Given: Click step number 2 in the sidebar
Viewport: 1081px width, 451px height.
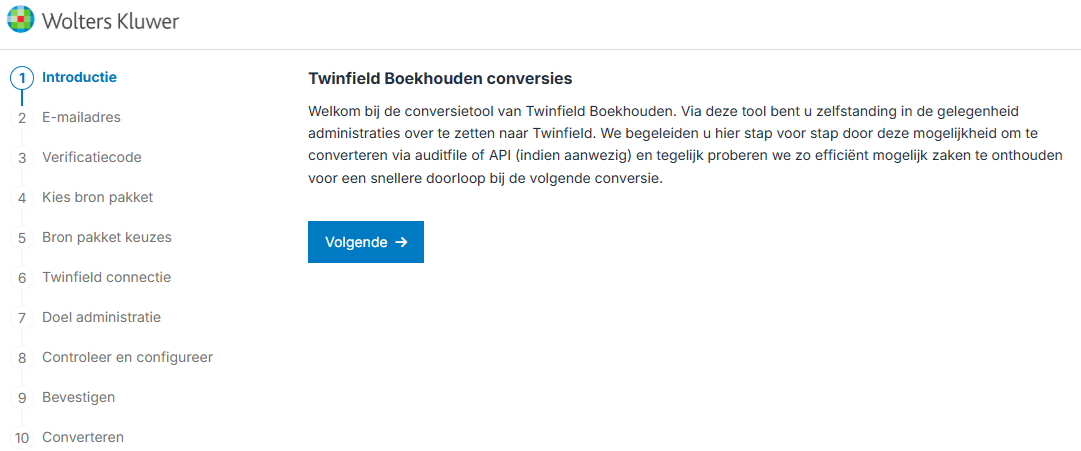Looking at the screenshot, I should point(22,118).
